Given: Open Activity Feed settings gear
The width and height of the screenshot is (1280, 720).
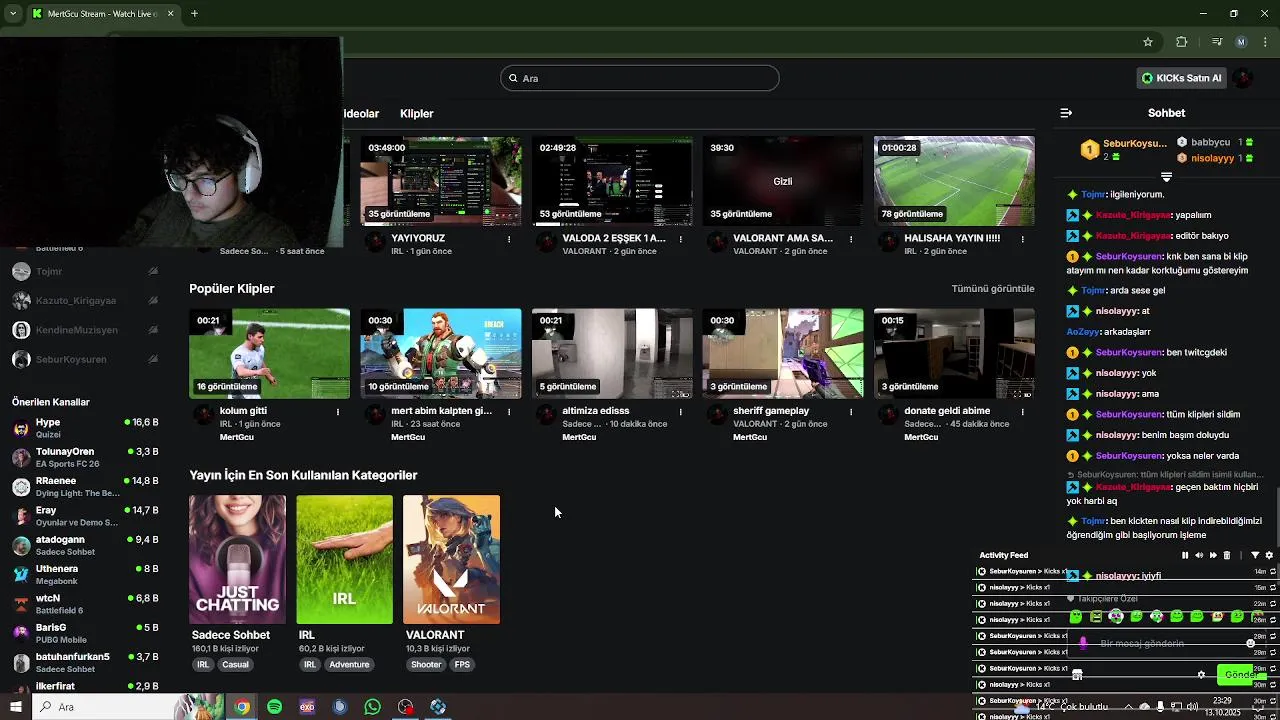Looking at the screenshot, I should (x=1269, y=555).
